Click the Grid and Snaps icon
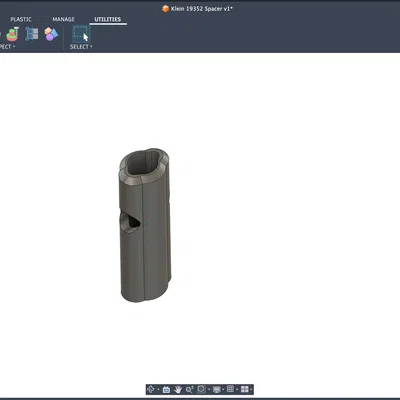400x400 pixels. pyautogui.click(x=230, y=389)
